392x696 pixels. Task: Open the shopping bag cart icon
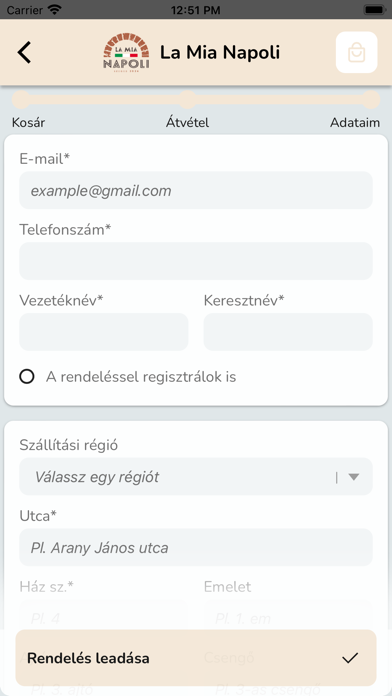click(356, 52)
